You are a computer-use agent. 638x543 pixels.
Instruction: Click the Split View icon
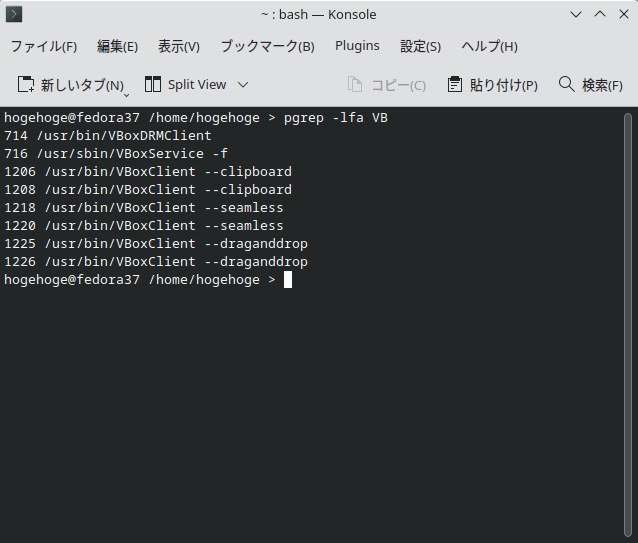153,84
